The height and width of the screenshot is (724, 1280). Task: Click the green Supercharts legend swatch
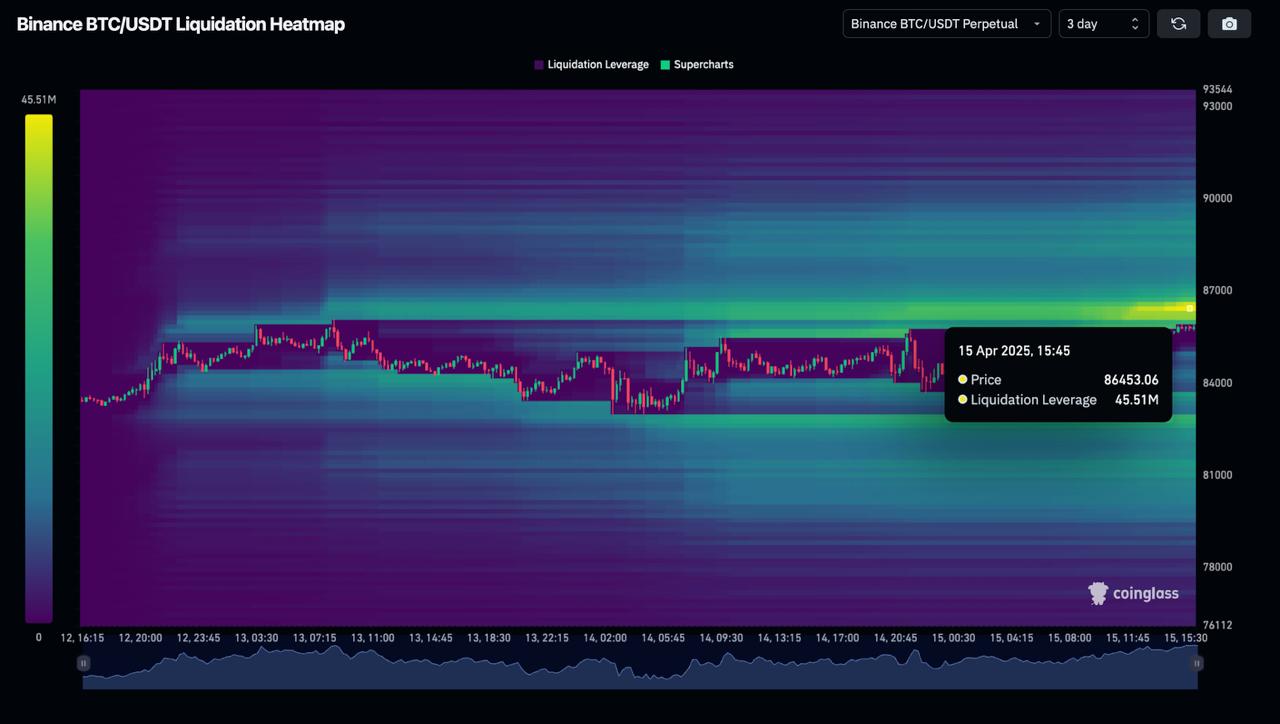coord(665,64)
